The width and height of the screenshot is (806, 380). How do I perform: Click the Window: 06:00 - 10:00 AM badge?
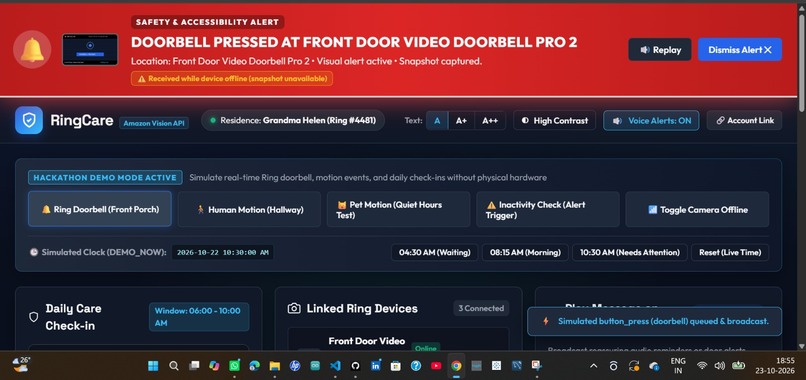[x=199, y=317]
